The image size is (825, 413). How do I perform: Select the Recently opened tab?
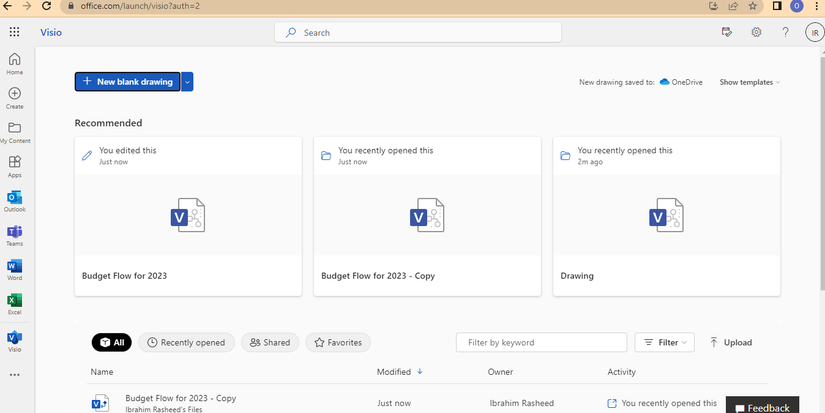coord(186,342)
